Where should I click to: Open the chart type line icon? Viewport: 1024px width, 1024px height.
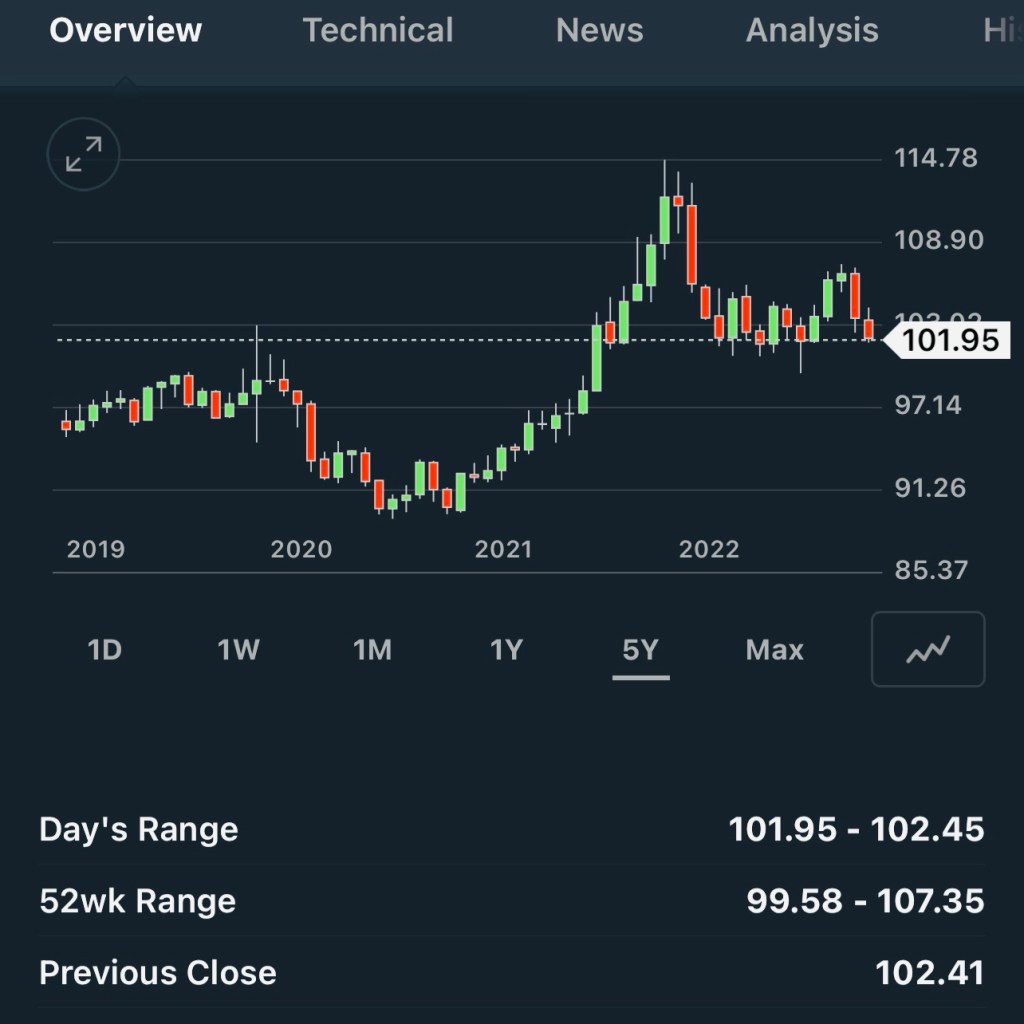(928, 650)
